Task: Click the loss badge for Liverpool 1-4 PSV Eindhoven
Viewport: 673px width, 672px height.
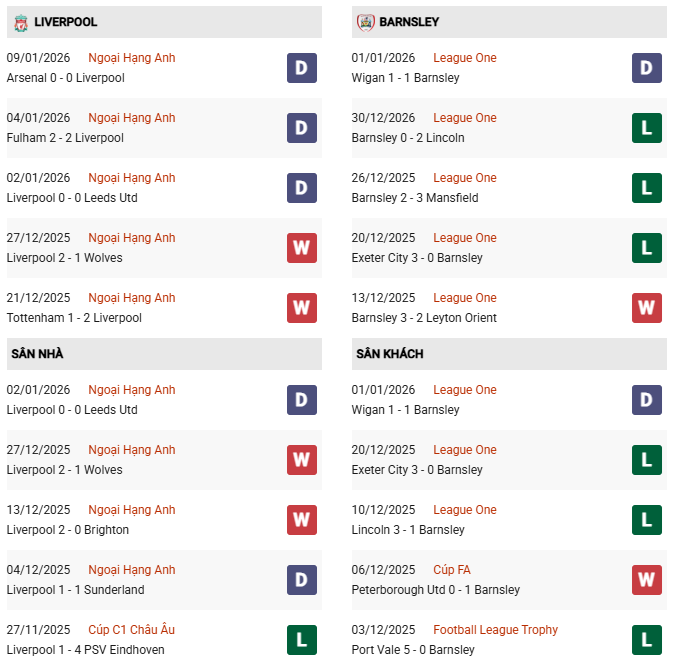Action: coord(302,640)
